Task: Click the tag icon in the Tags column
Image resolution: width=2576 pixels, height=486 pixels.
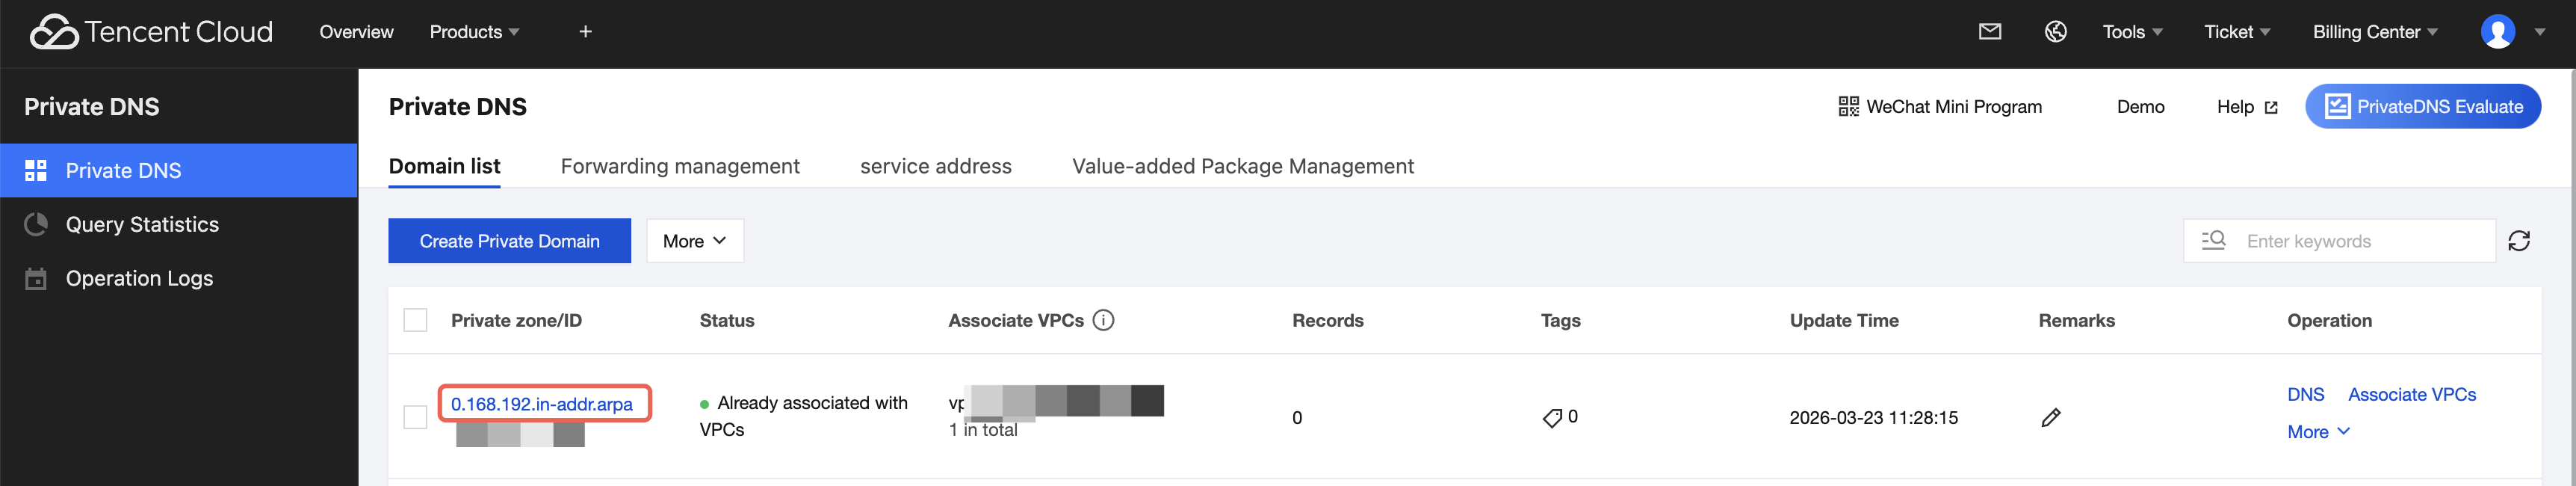Action: click(1552, 418)
